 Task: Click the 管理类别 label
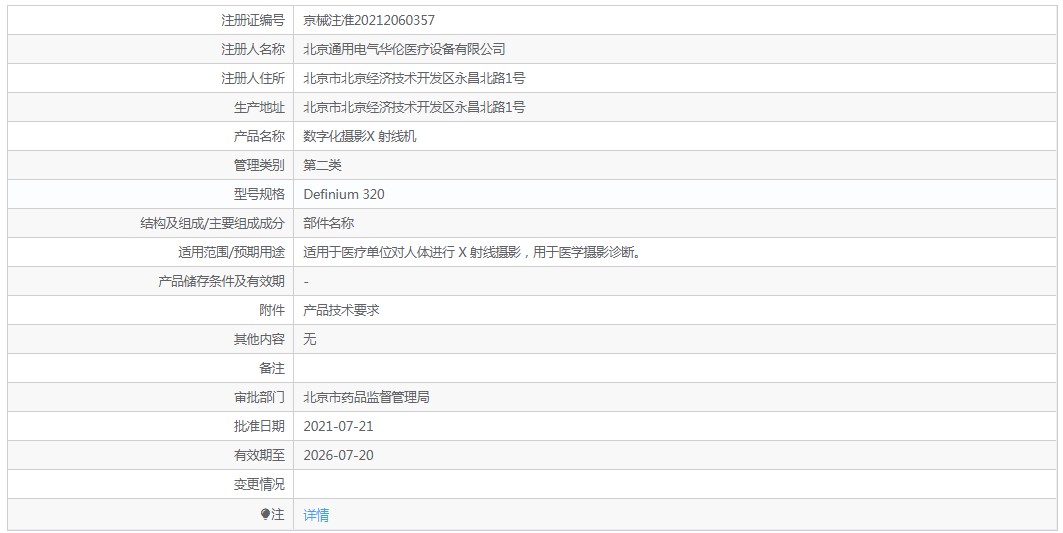click(259, 165)
